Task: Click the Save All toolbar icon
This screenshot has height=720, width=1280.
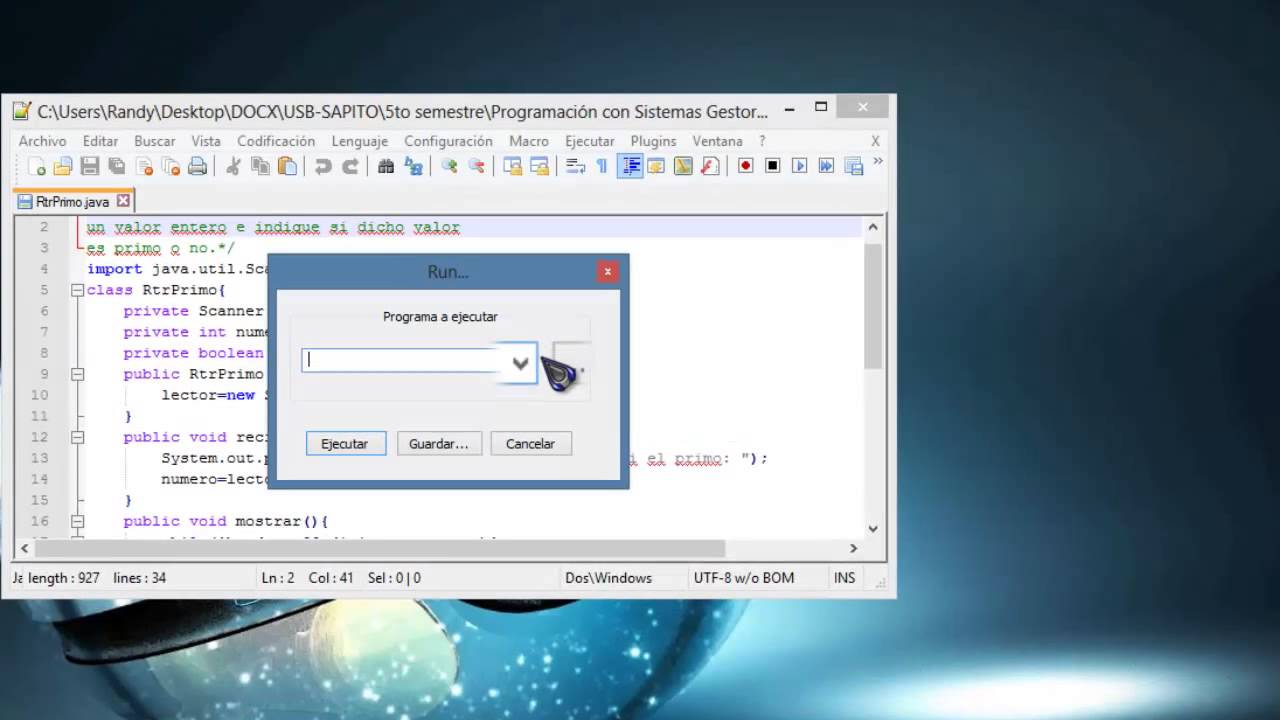Action: coord(117,166)
